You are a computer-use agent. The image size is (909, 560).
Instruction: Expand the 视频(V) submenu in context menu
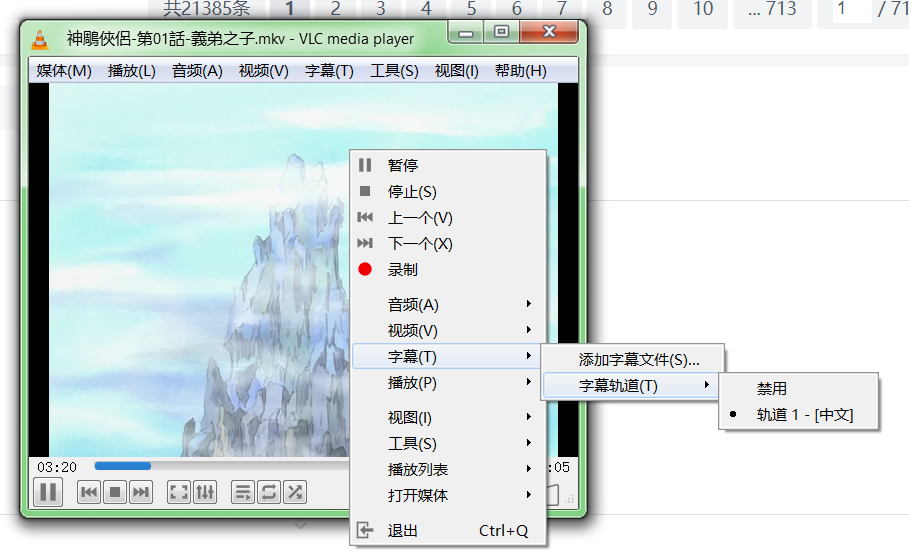[x=448, y=330]
